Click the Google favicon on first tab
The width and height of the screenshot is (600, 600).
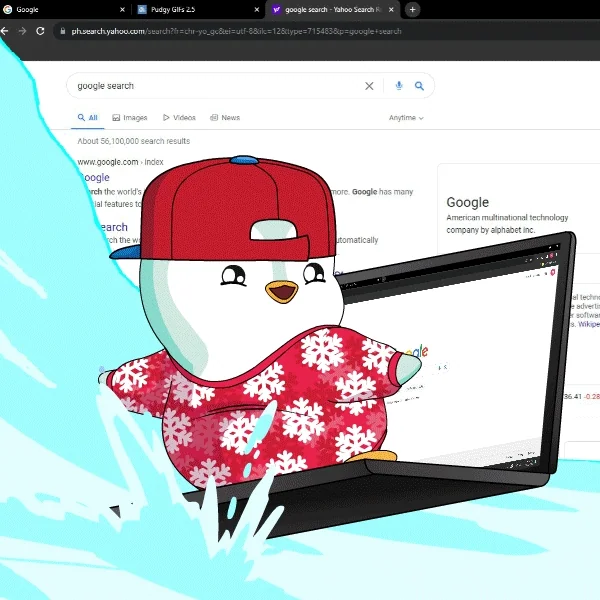point(7,10)
